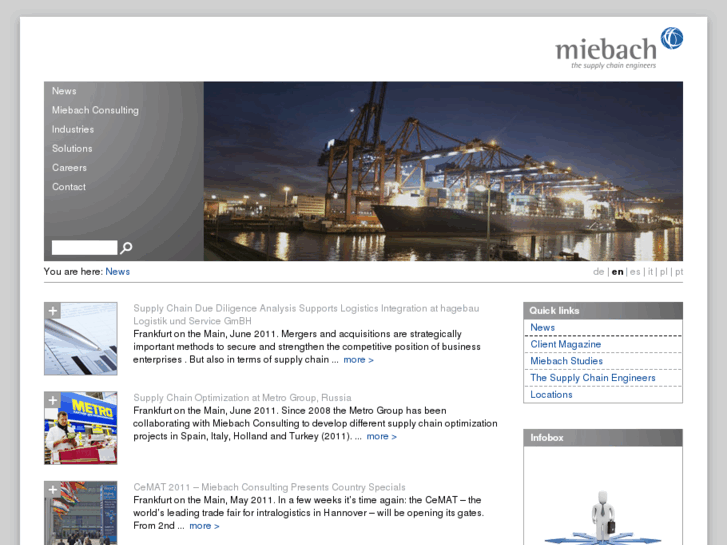Viewport: 727px width, 545px height.
Task: Expand the Metro Group article plus icon
Action: (53, 400)
